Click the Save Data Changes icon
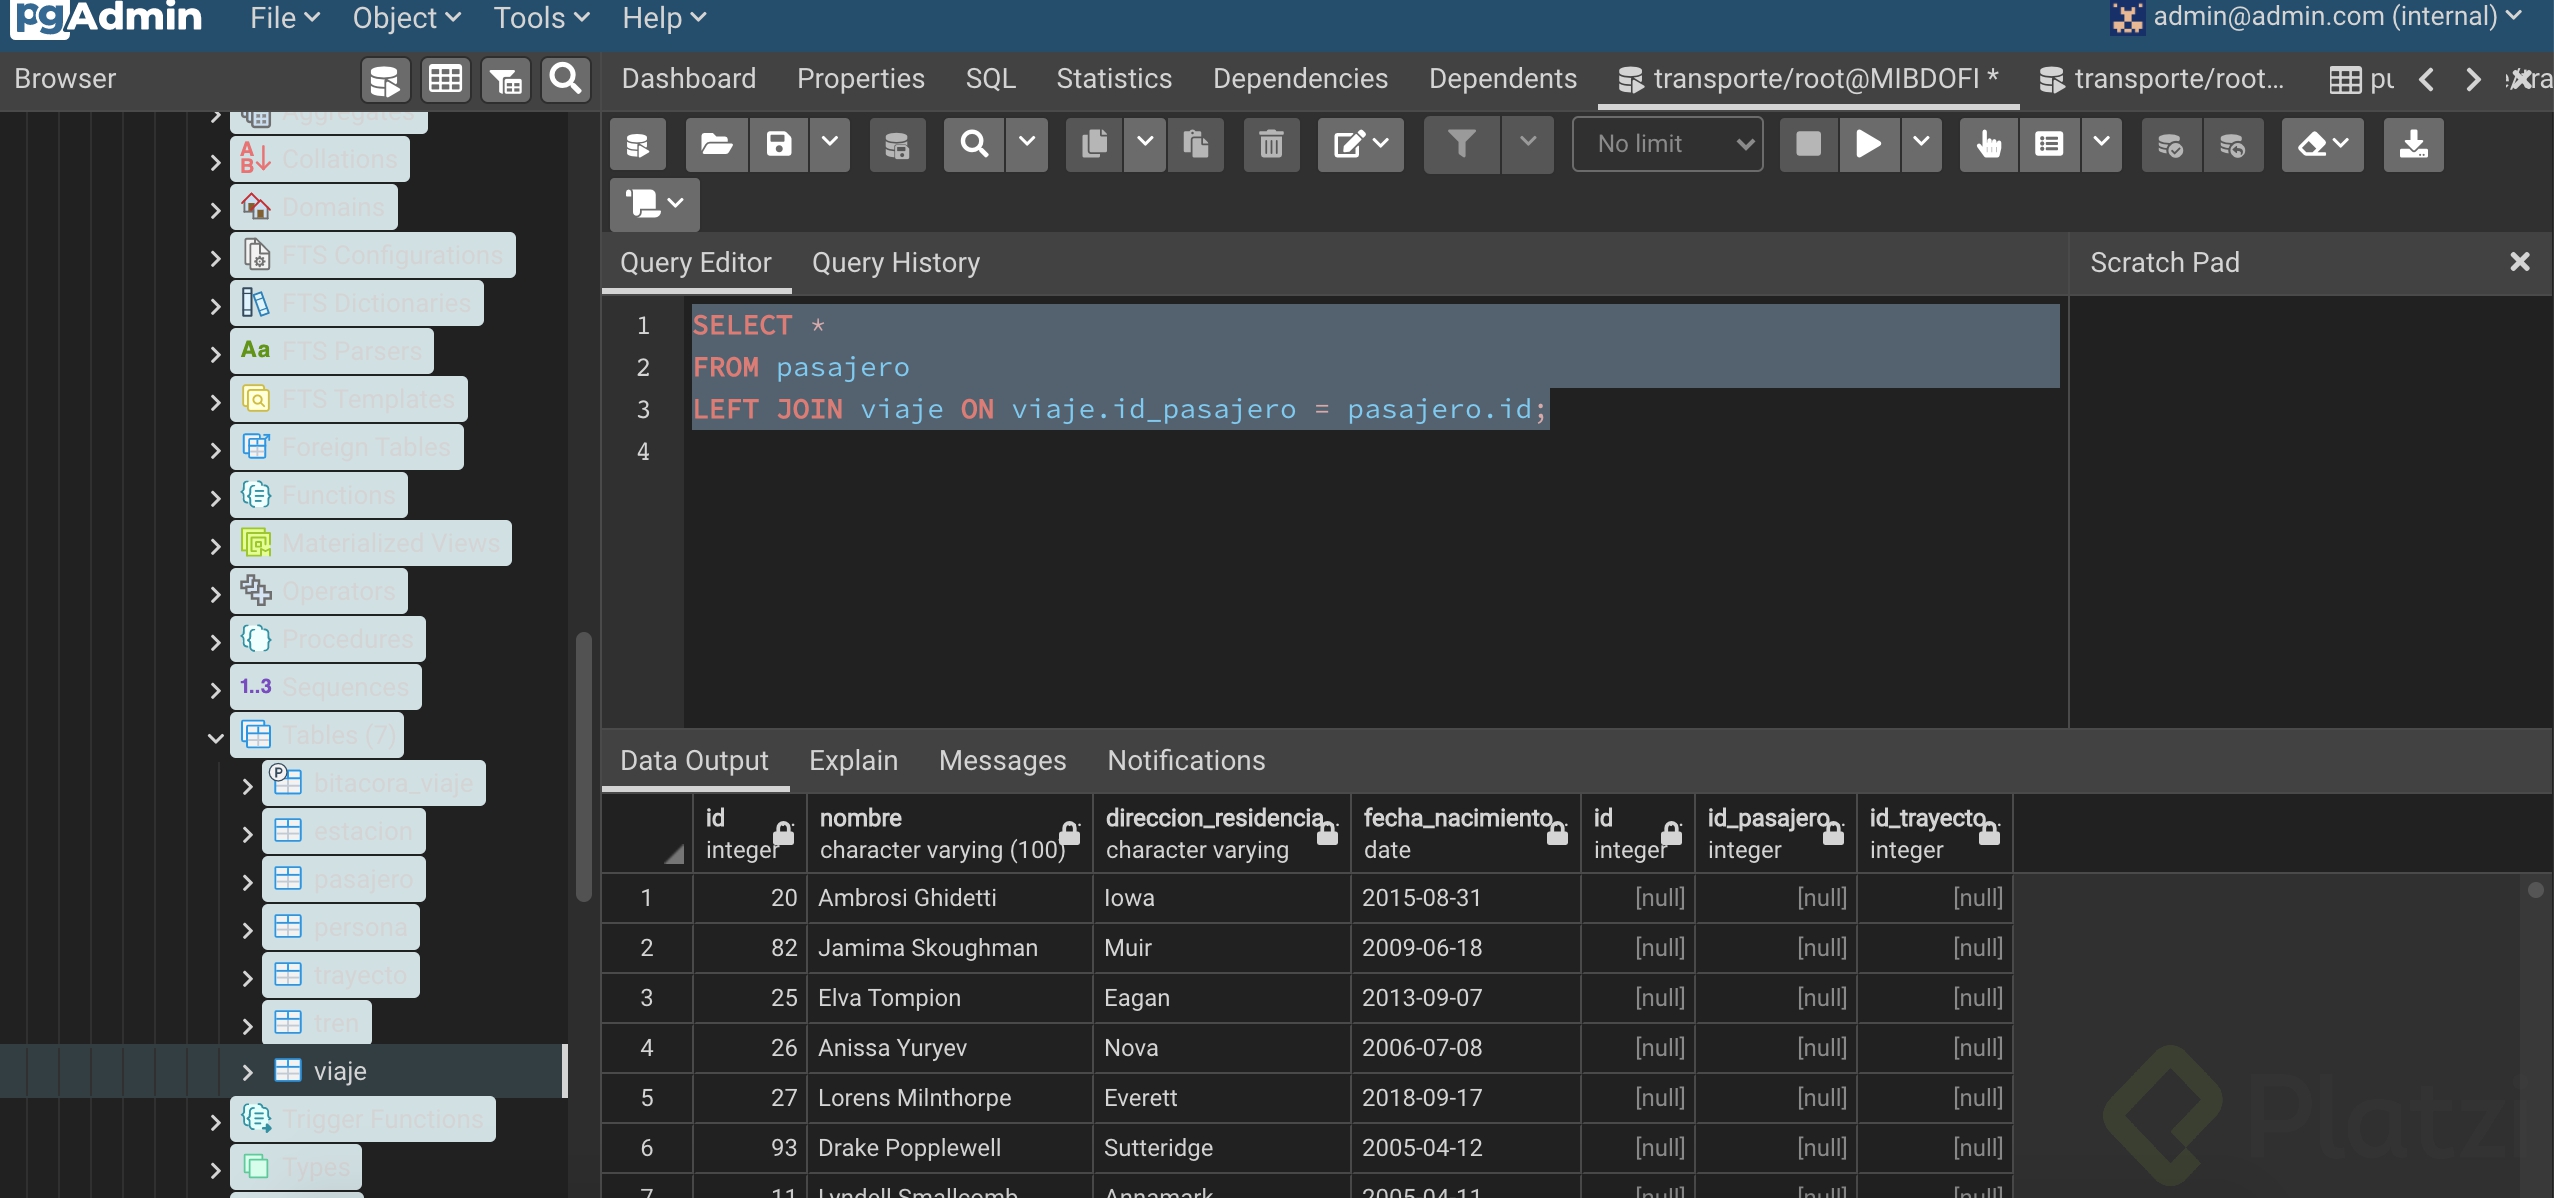Image resolution: width=2554 pixels, height=1198 pixels. [x=897, y=145]
